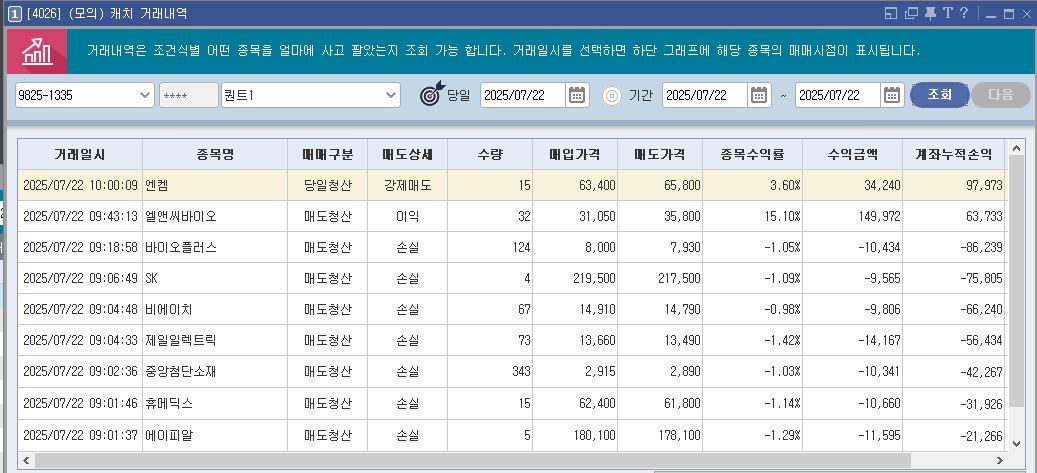Open calendar for the 당일 date
The height and width of the screenshot is (473, 1037).
(577, 95)
